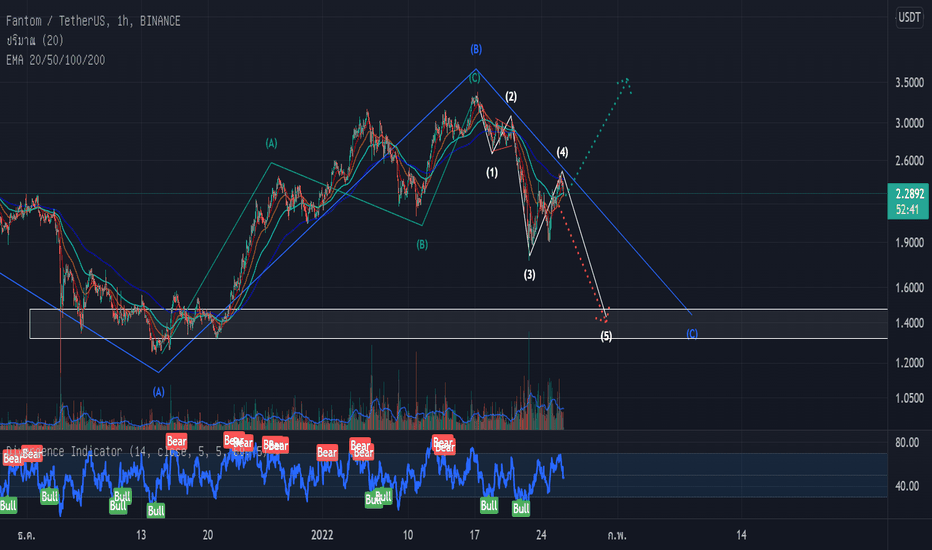
Task: Click the 3.0000 price axis label
Action: tap(909, 123)
